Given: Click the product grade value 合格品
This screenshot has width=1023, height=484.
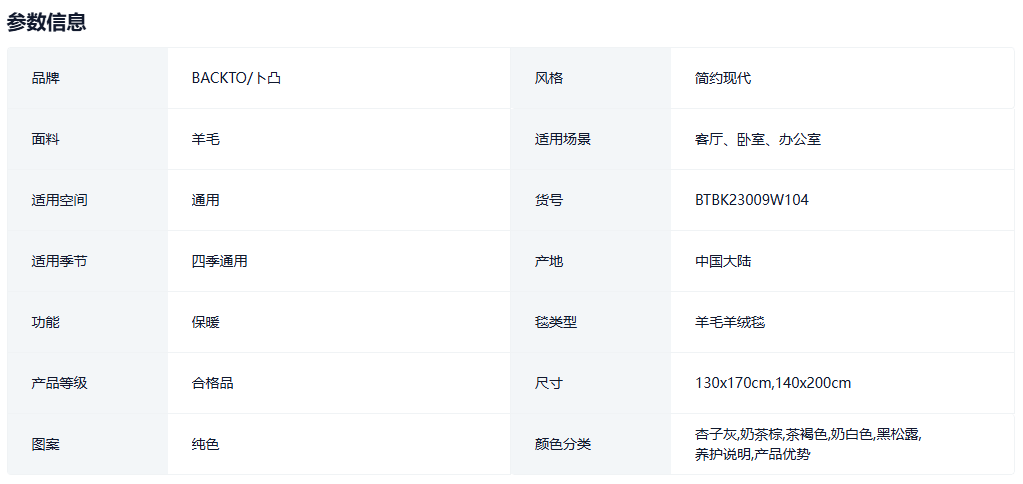Looking at the screenshot, I should pyautogui.click(x=213, y=383).
